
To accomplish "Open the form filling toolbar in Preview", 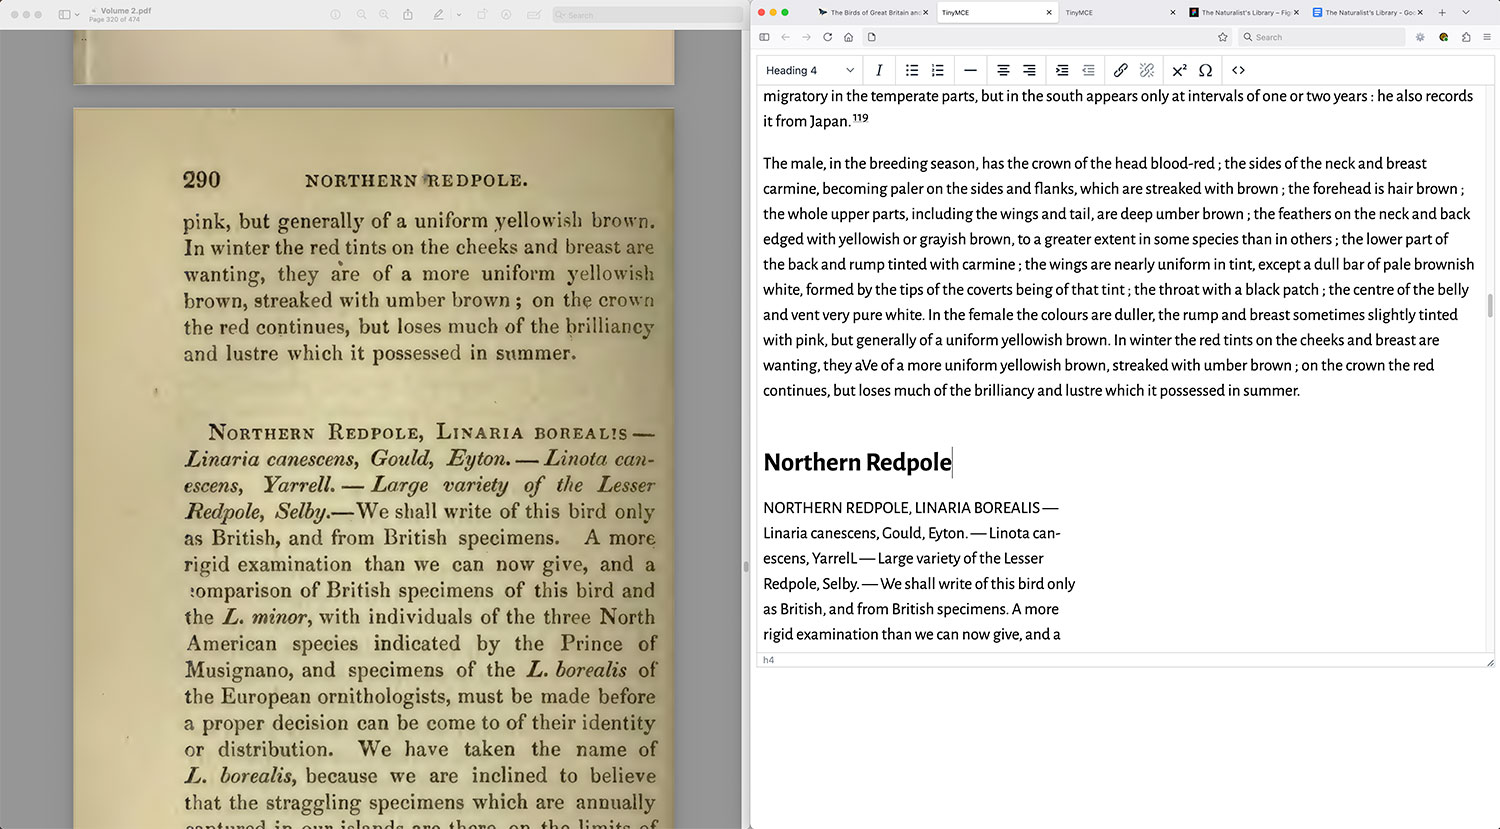I will (533, 15).
